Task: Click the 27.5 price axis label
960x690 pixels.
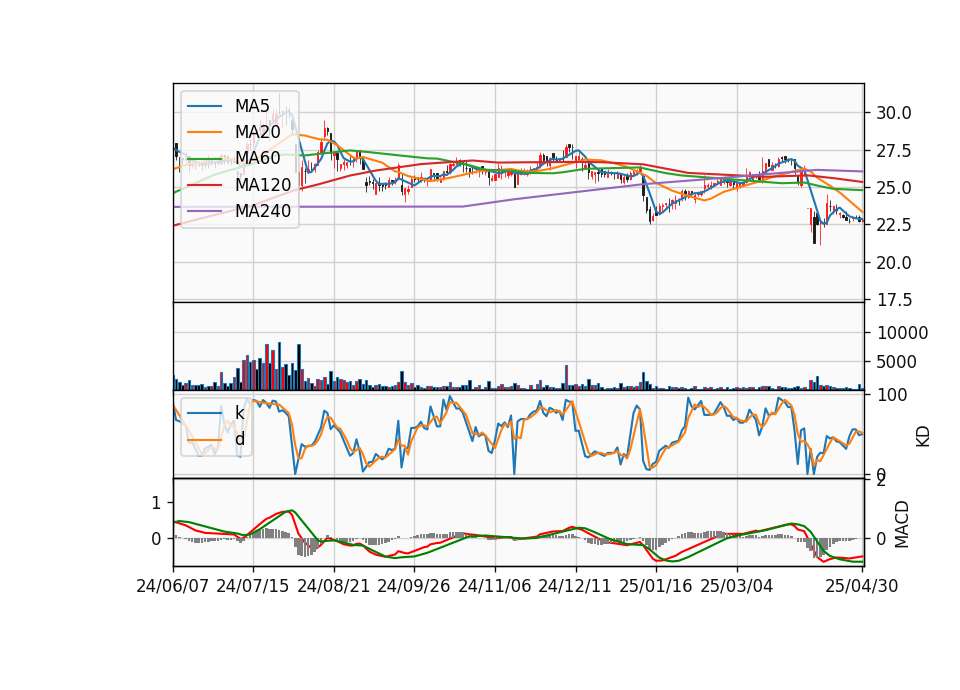Action: tap(894, 151)
